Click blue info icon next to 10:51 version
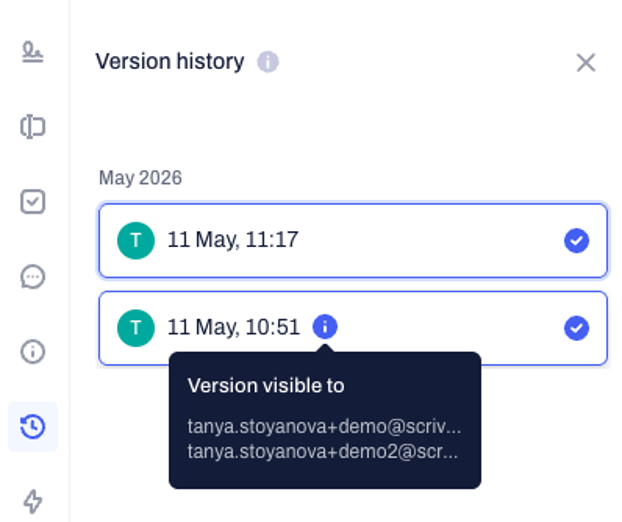The height and width of the screenshot is (522, 622). [325, 327]
